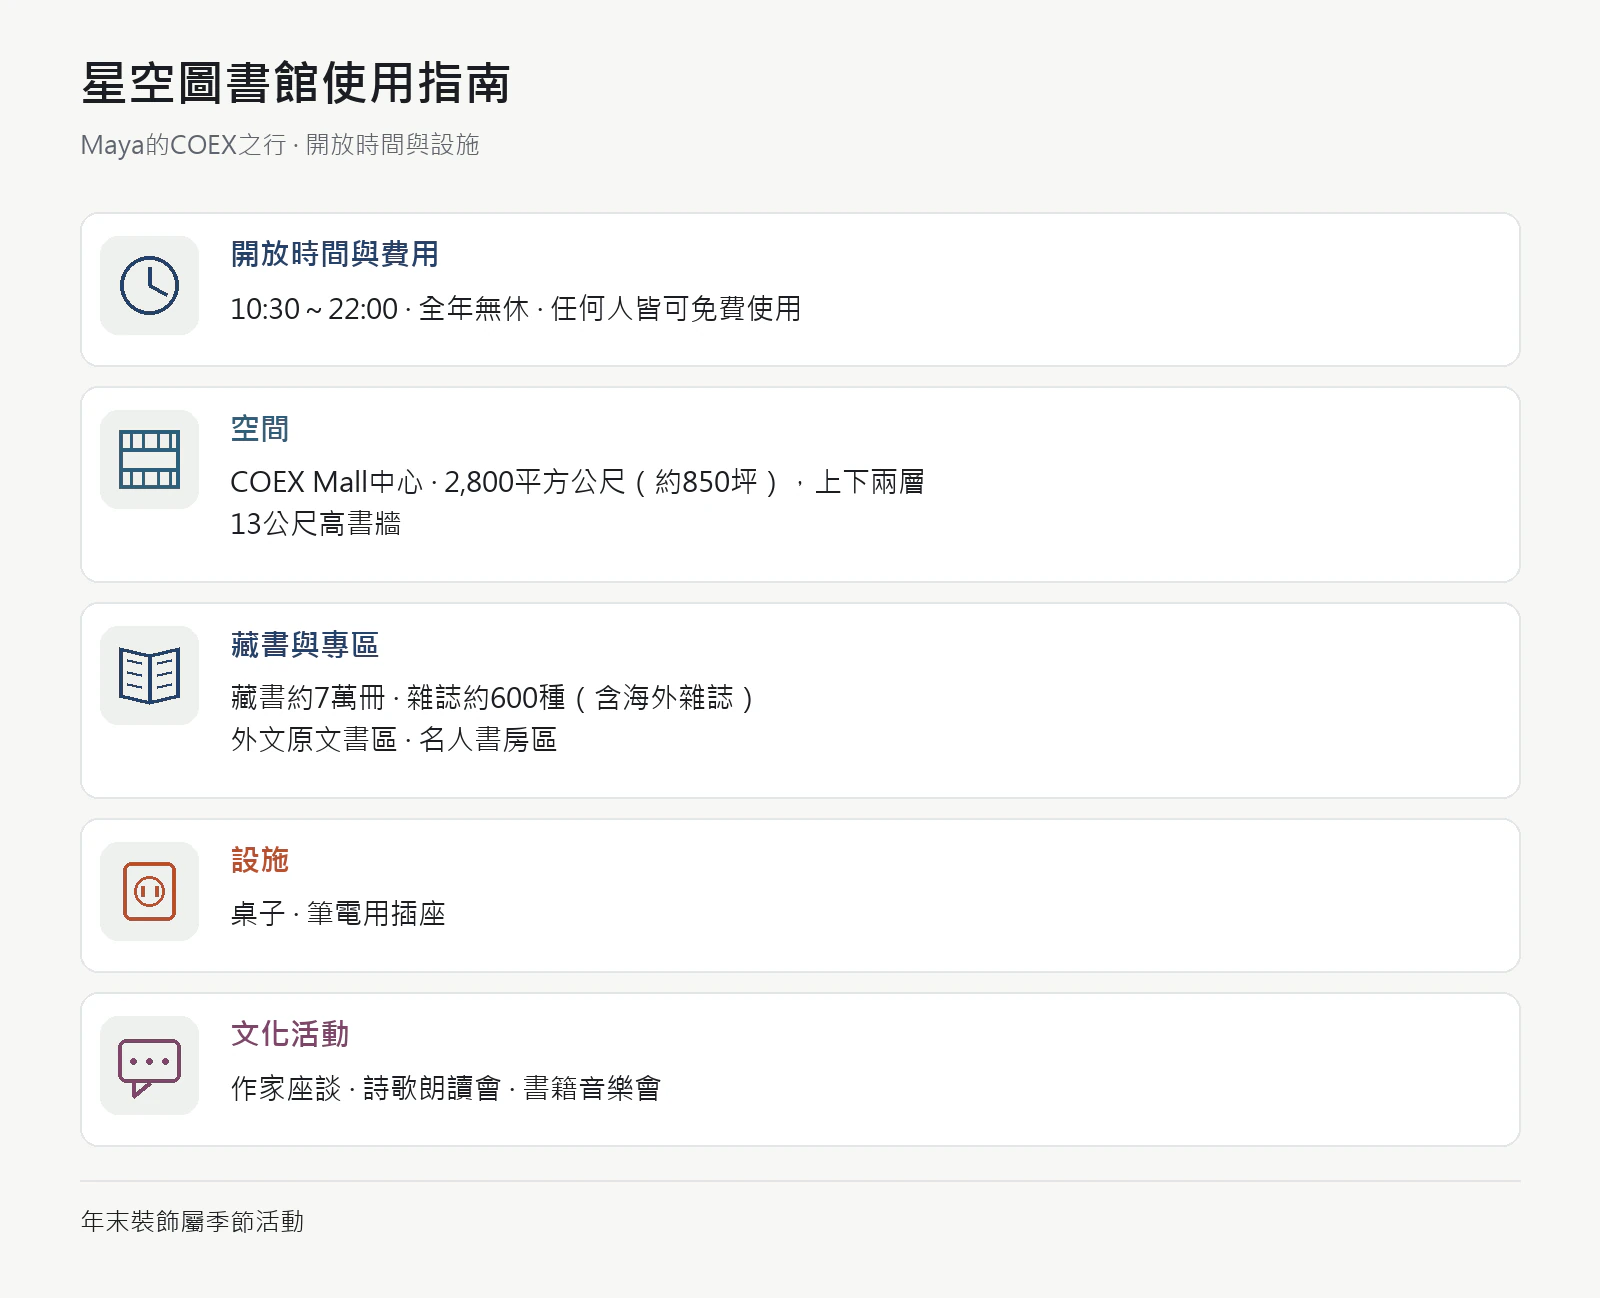Screen dimensions: 1600x1298
Task: Click the film-strip style space icon
Action: [149, 459]
